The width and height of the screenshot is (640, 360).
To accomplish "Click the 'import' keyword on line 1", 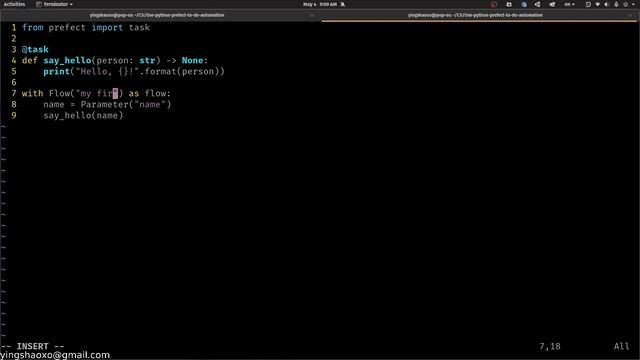I will click(107, 27).
